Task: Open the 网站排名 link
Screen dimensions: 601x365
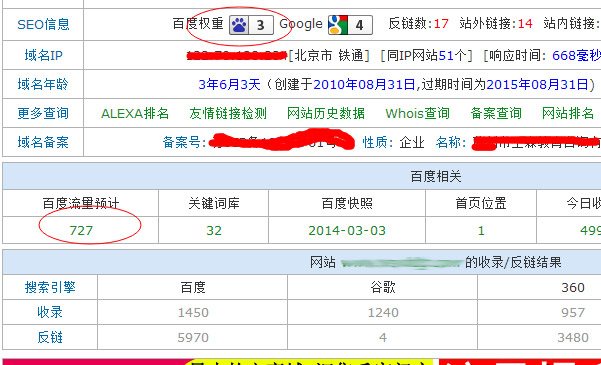Action: click(x=567, y=113)
